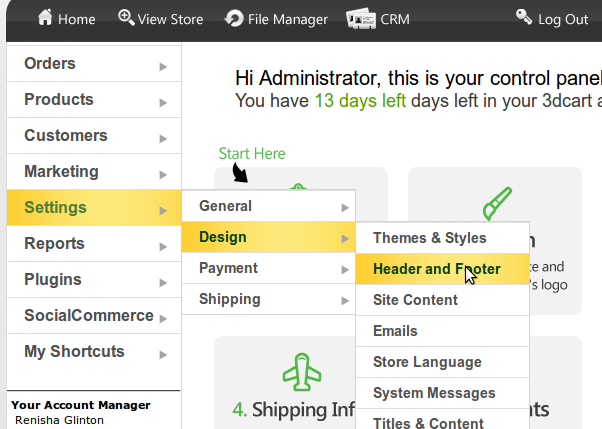This screenshot has height=429, width=602.
Task: Open Payment settings submenu
Action: (228, 268)
